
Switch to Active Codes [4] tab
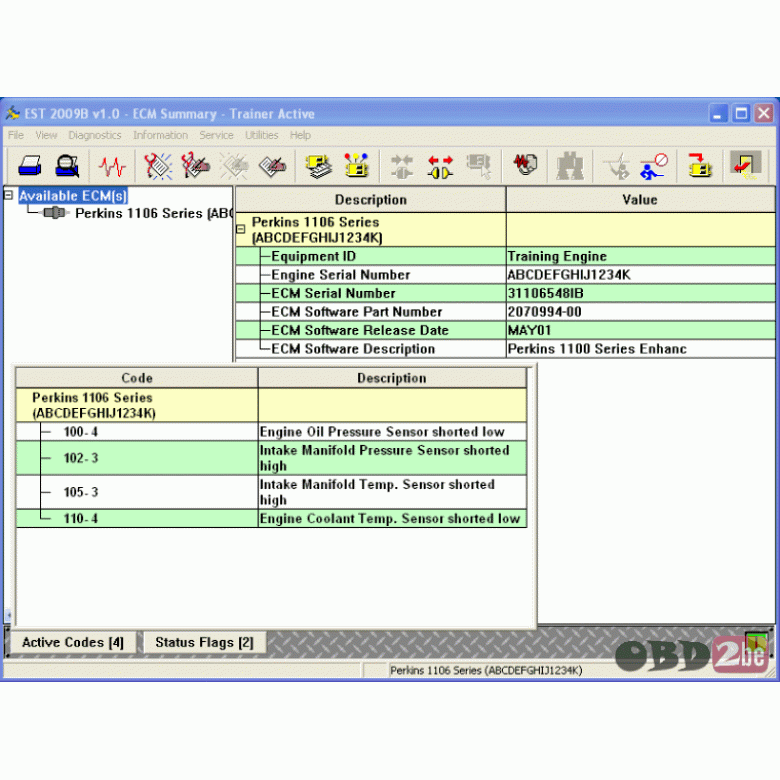pyautogui.click(x=73, y=642)
